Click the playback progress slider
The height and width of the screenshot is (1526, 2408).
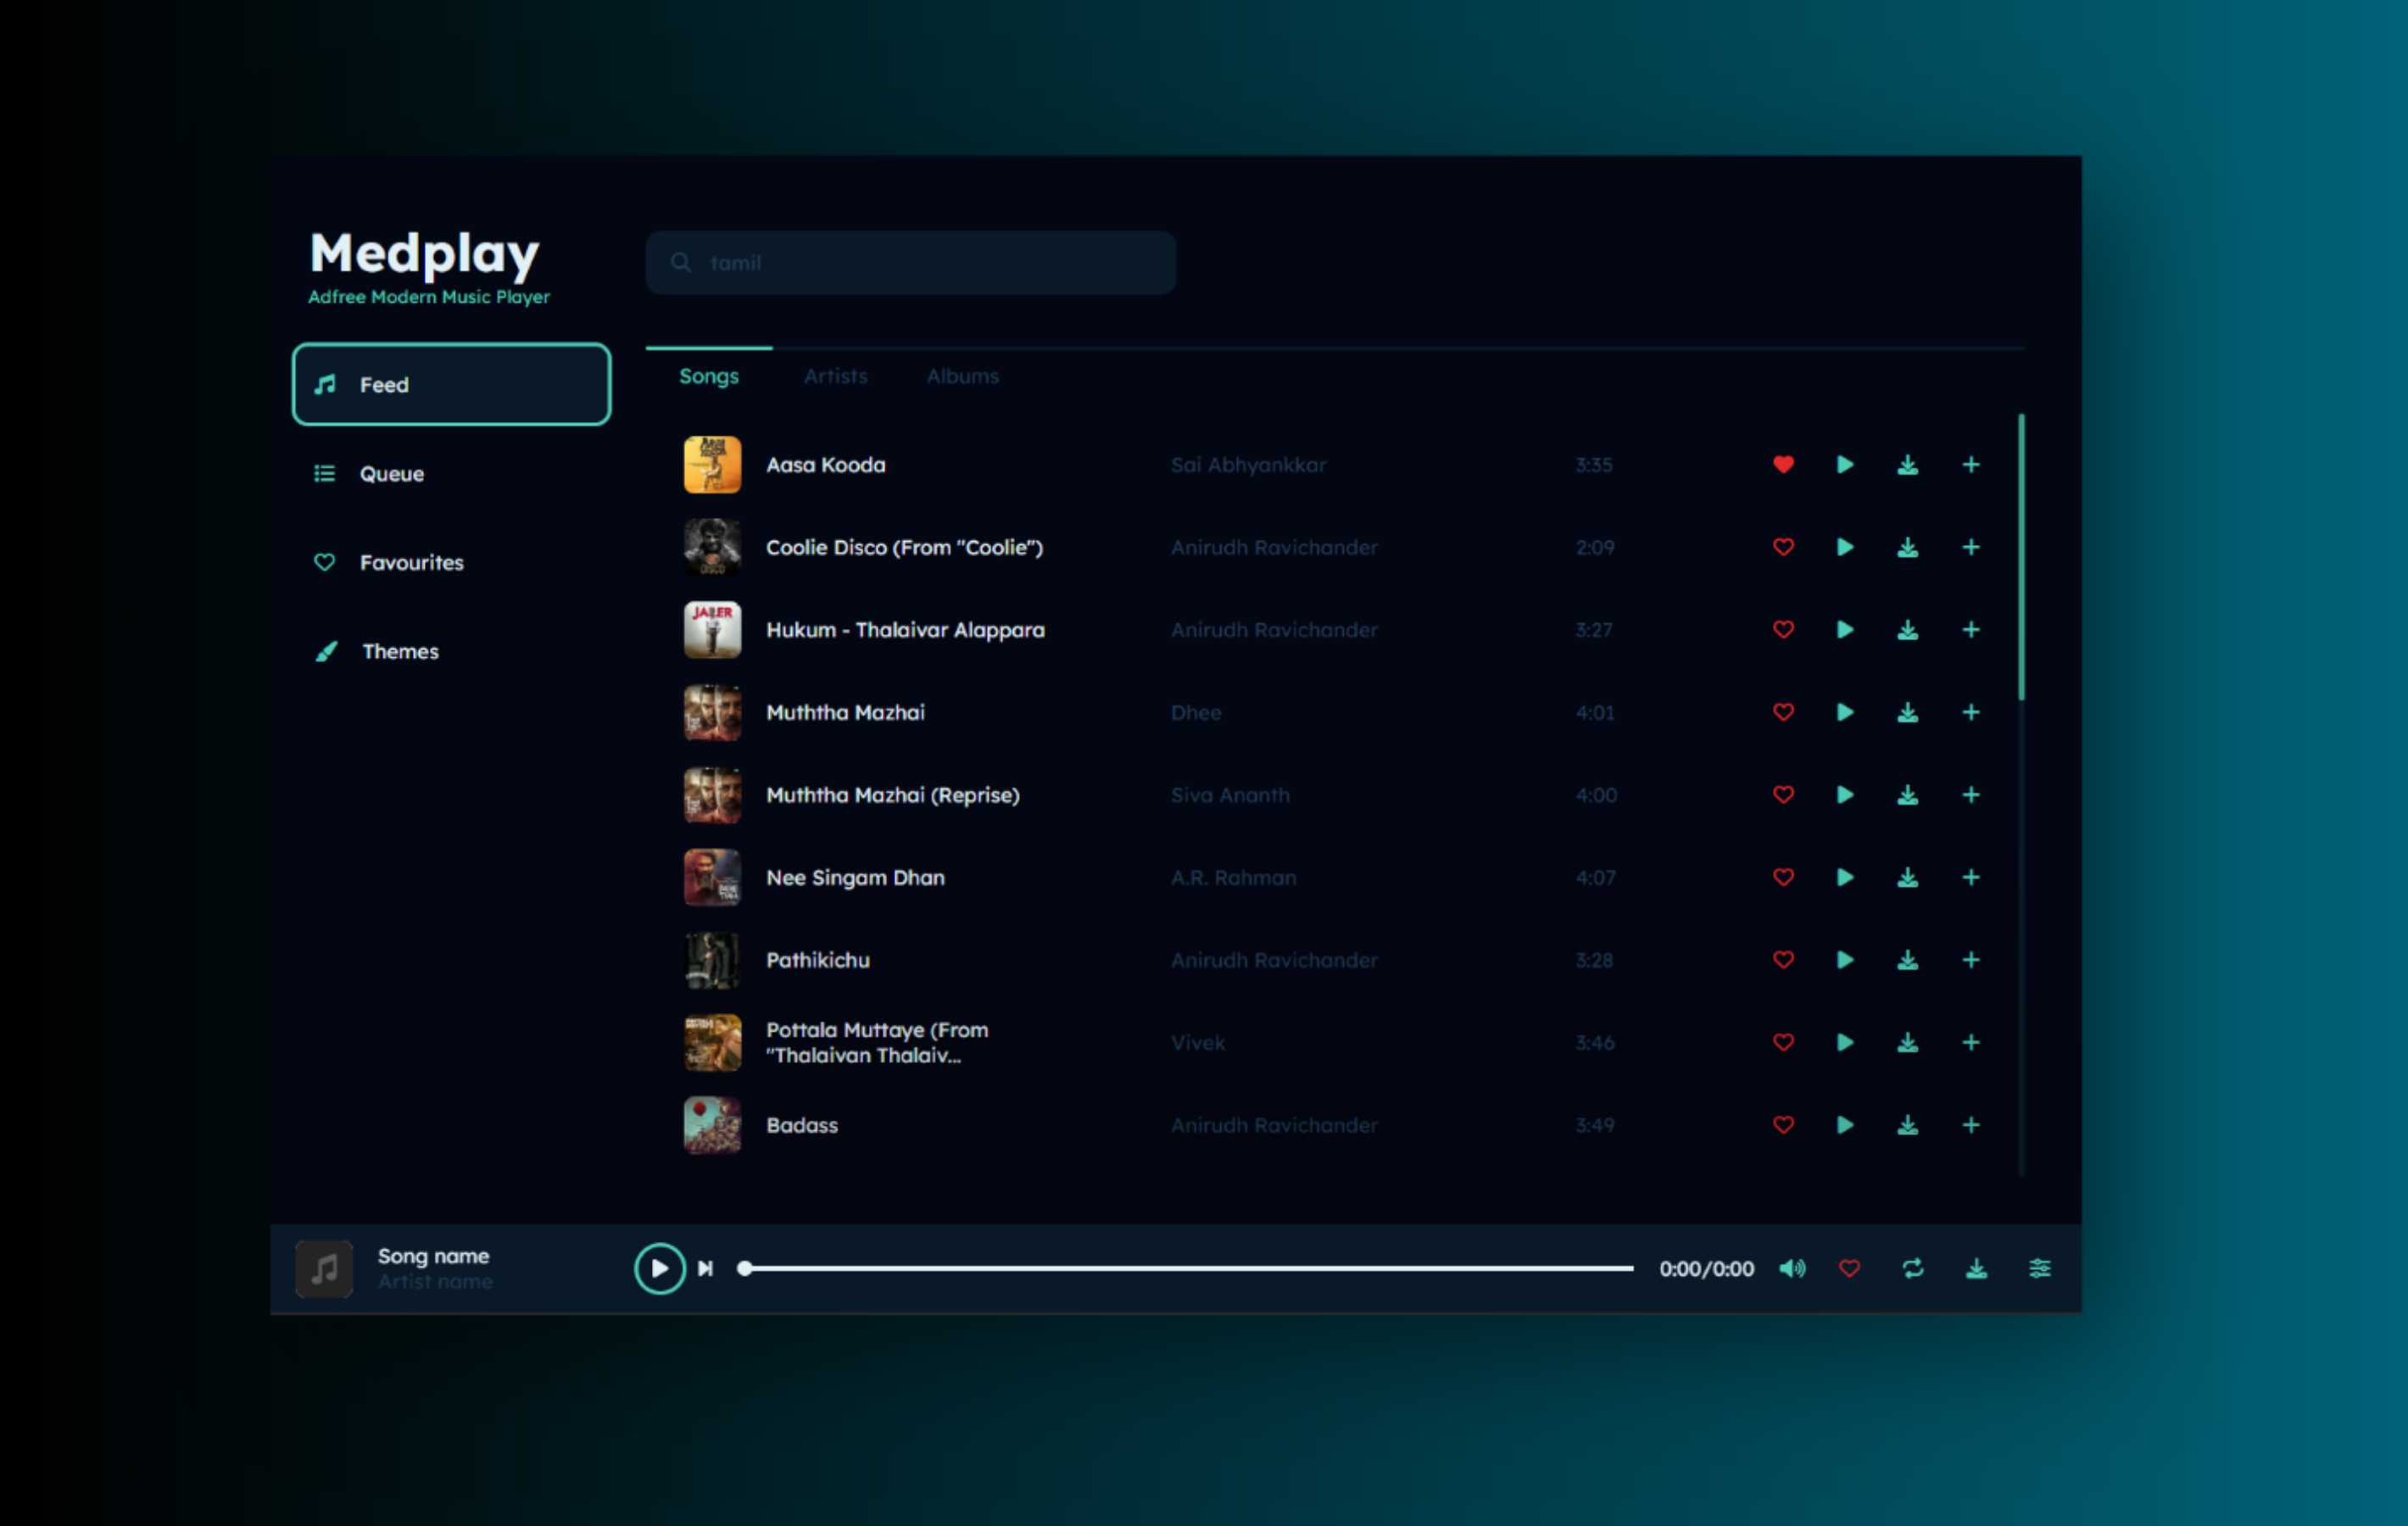1188,1268
